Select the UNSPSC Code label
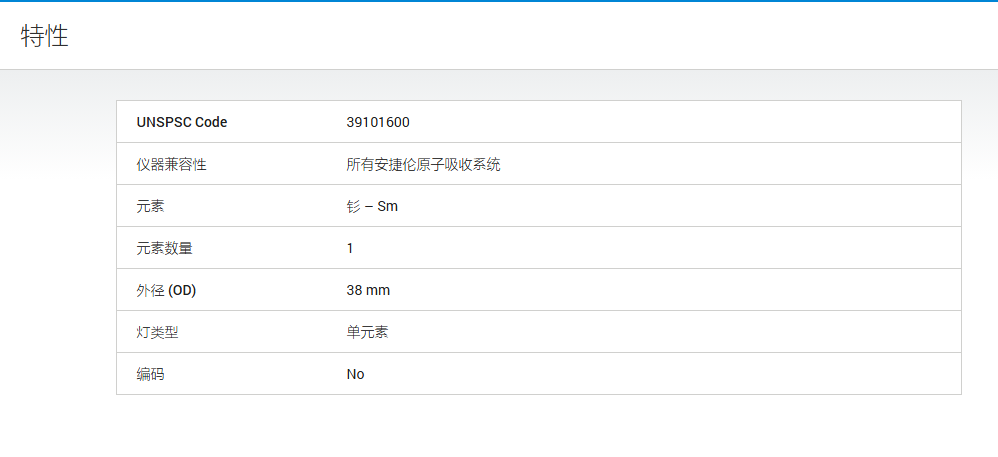 [182, 122]
